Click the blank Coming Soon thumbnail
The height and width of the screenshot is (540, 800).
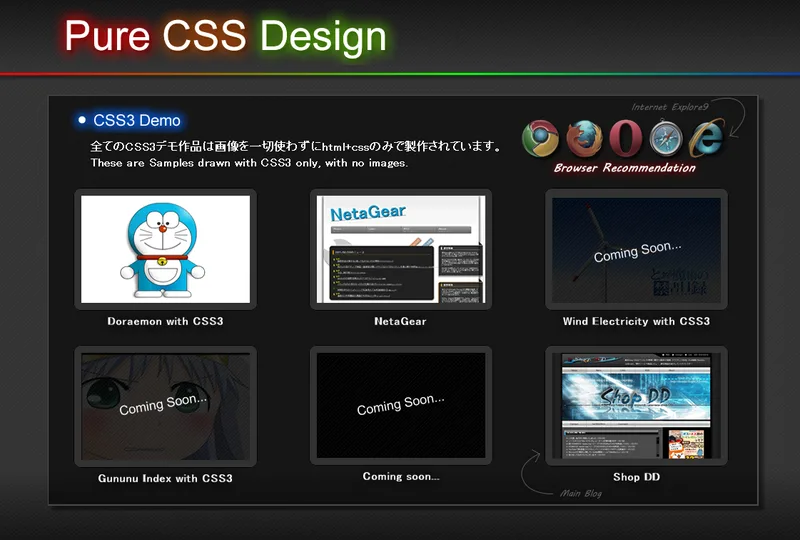click(x=400, y=405)
